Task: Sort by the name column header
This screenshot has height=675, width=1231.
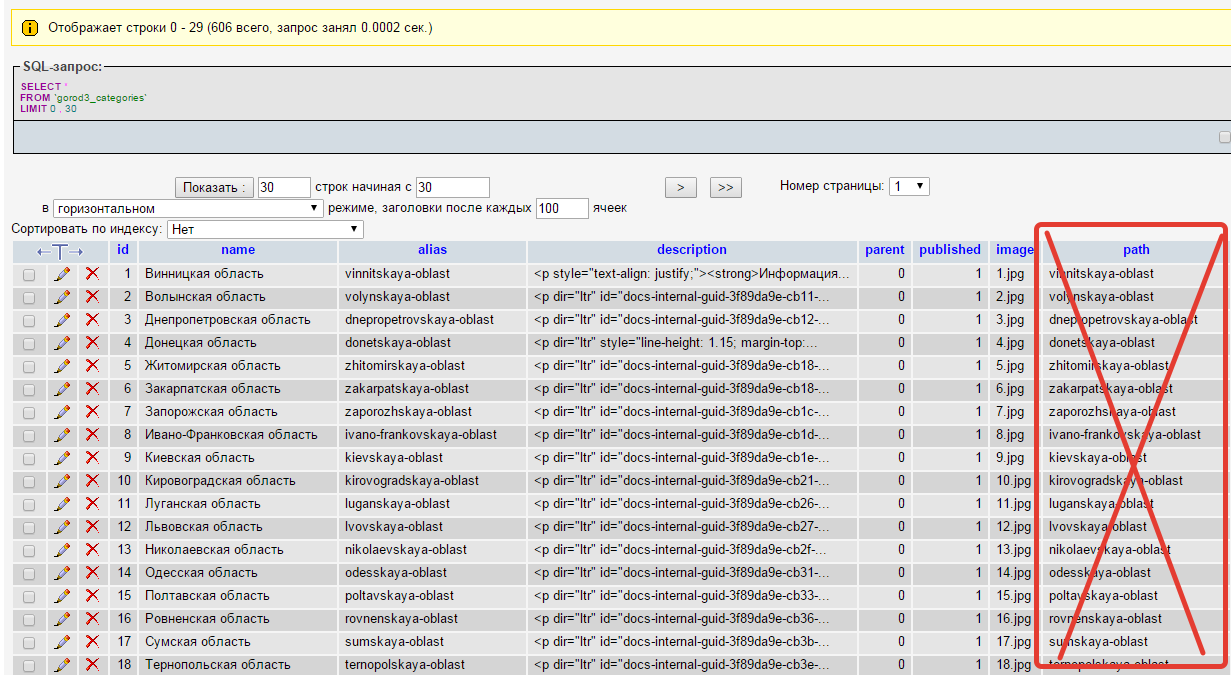Action: coord(238,250)
